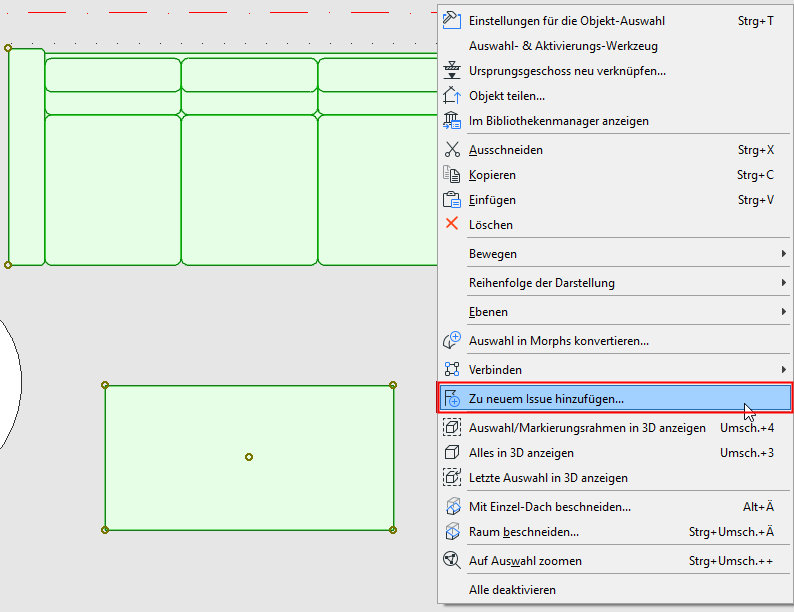794x612 pixels.
Task: Click the Umsch.+4 shortcut text
Action: pyautogui.click(x=747, y=428)
